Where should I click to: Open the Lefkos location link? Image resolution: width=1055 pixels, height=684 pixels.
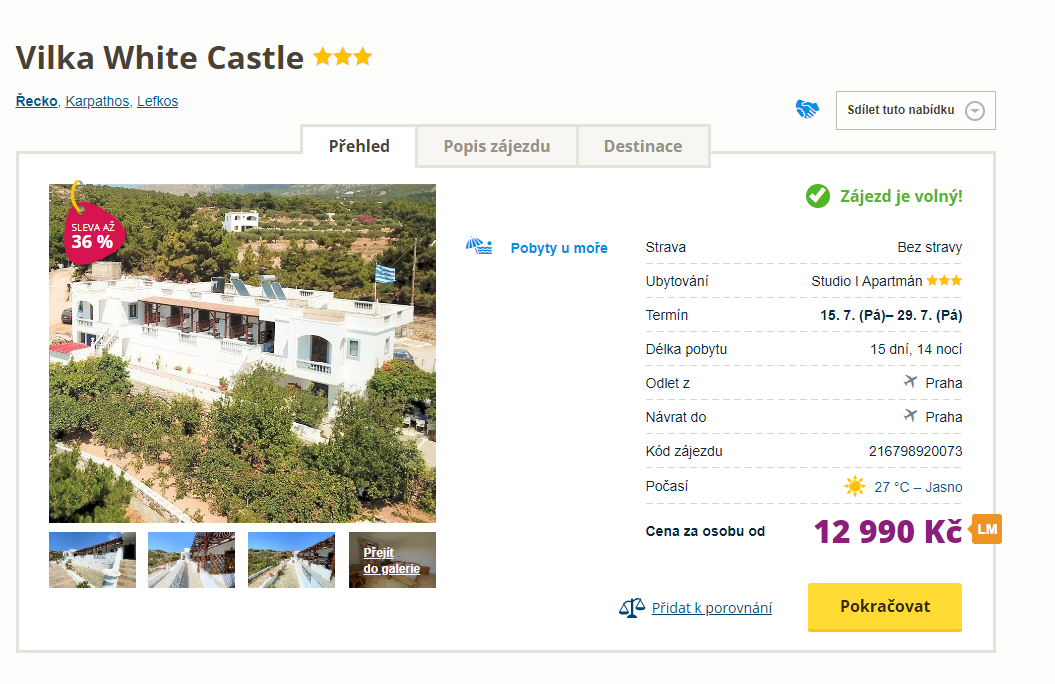click(x=157, y=101)
